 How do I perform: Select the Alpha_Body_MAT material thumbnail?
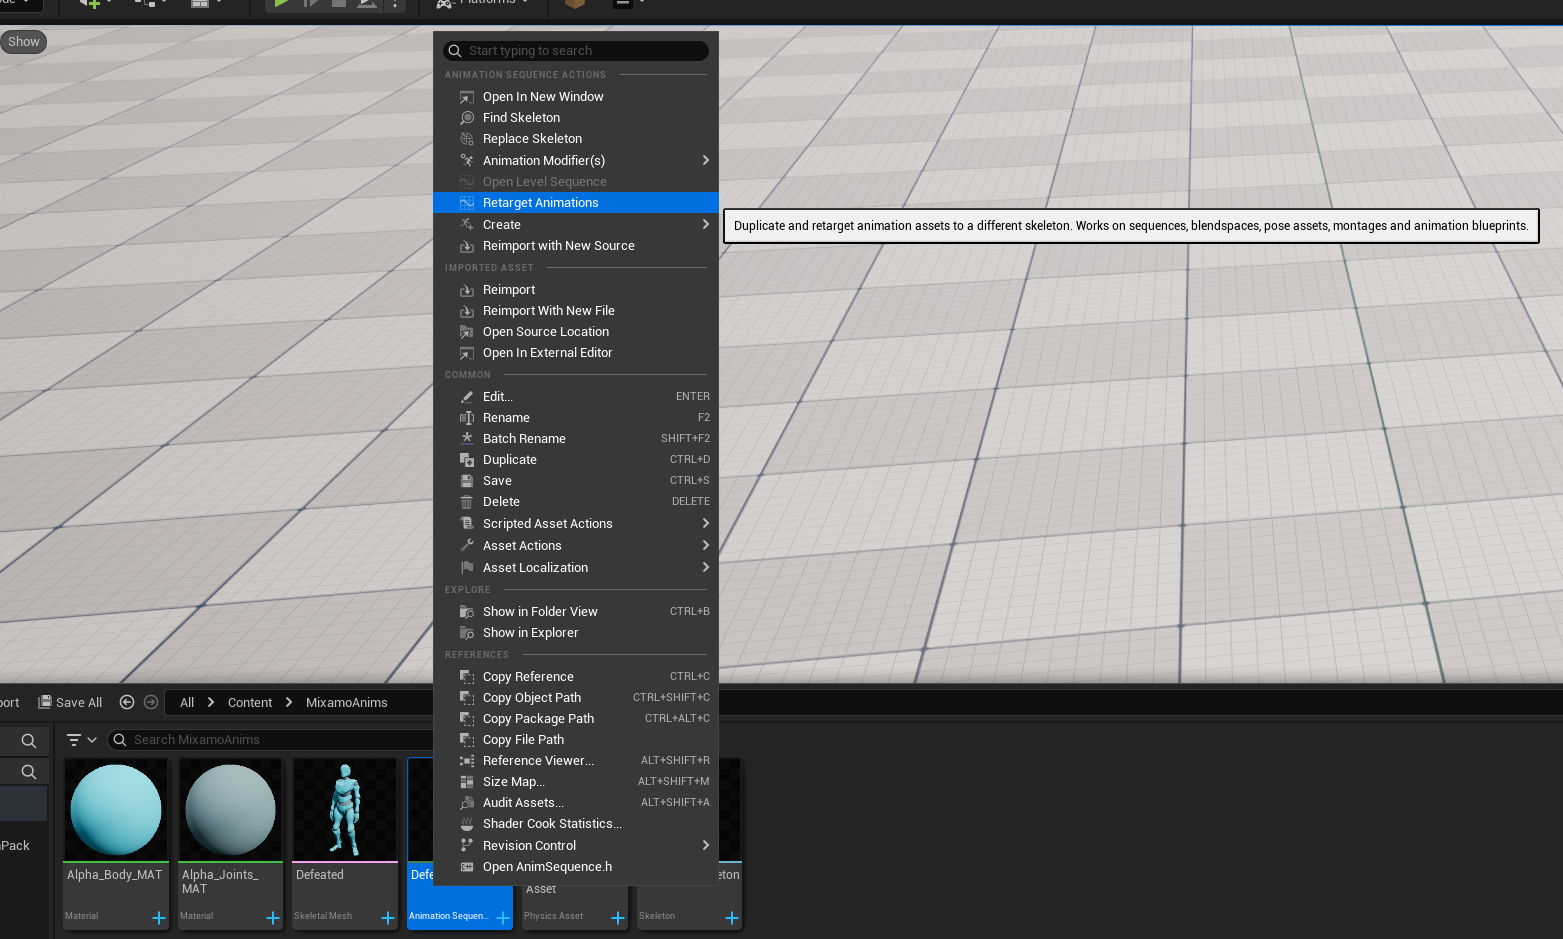(116, 810)
